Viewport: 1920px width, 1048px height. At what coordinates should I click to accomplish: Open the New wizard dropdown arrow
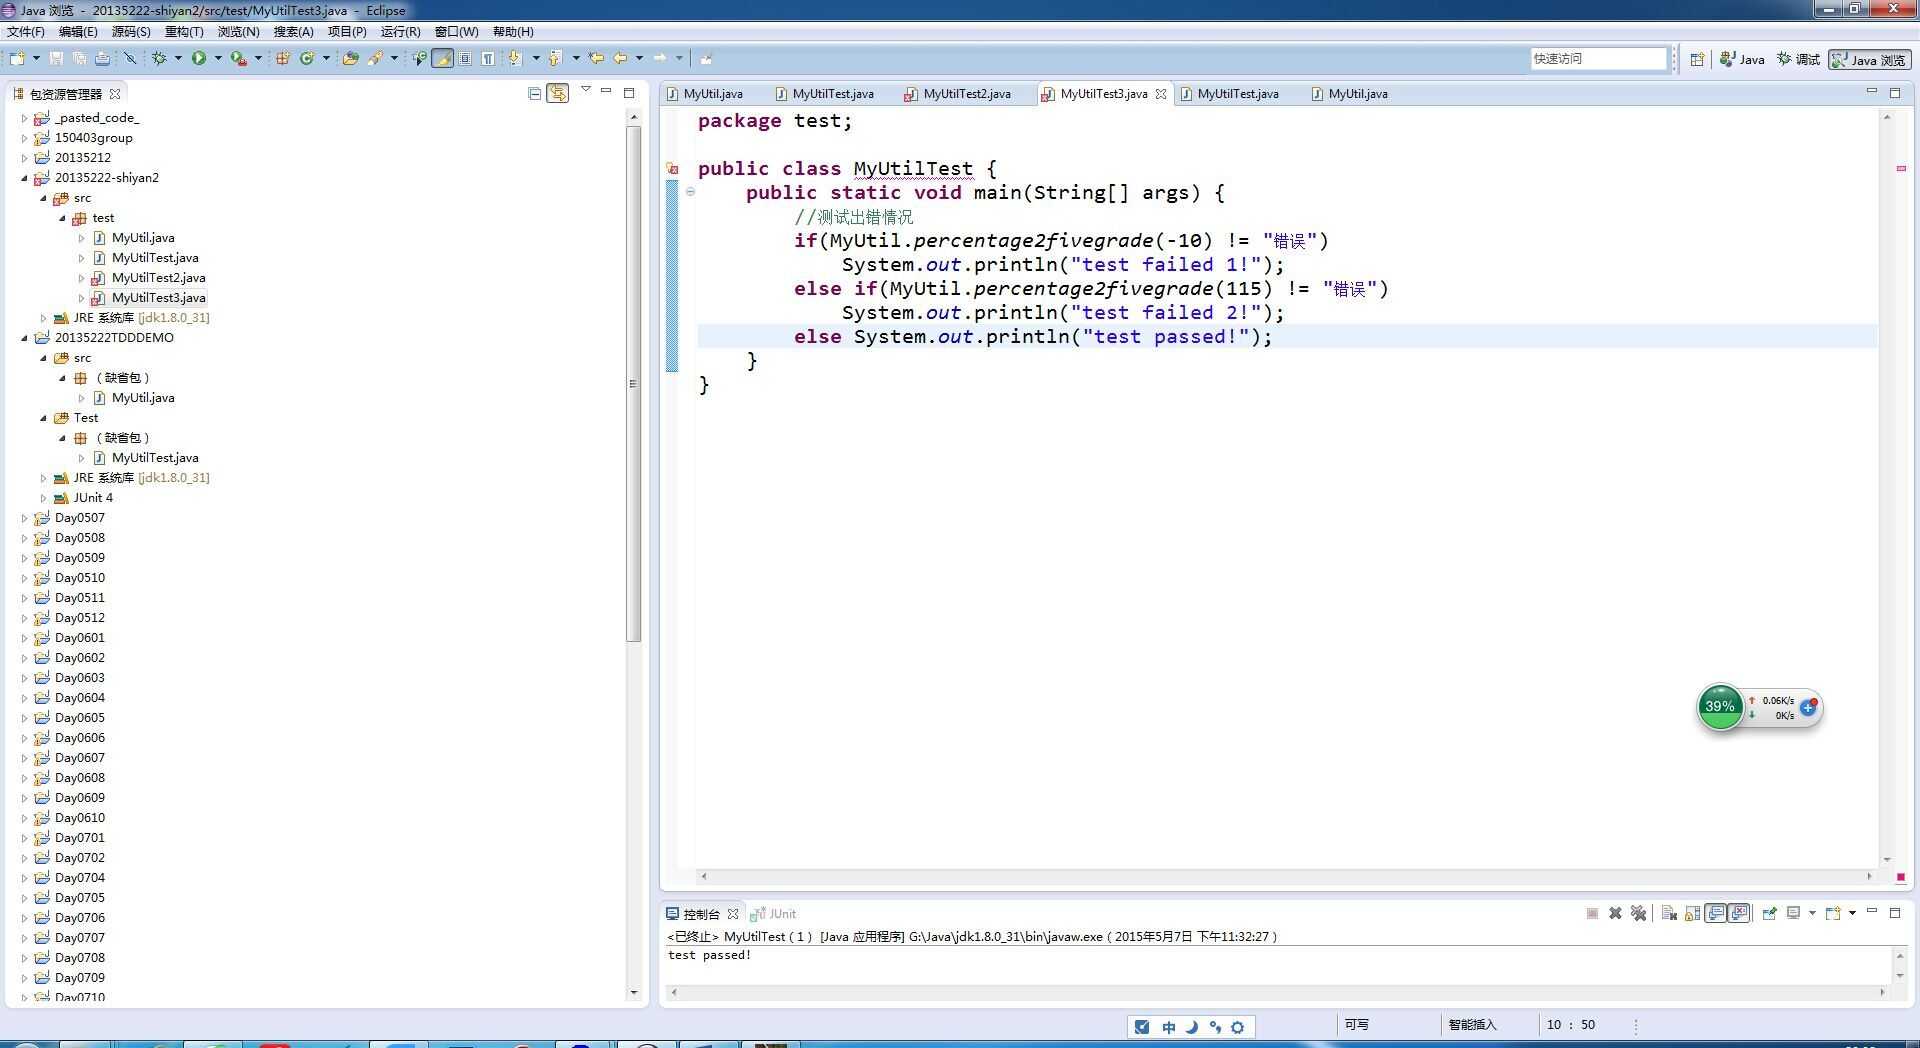[x=36, y=58]
